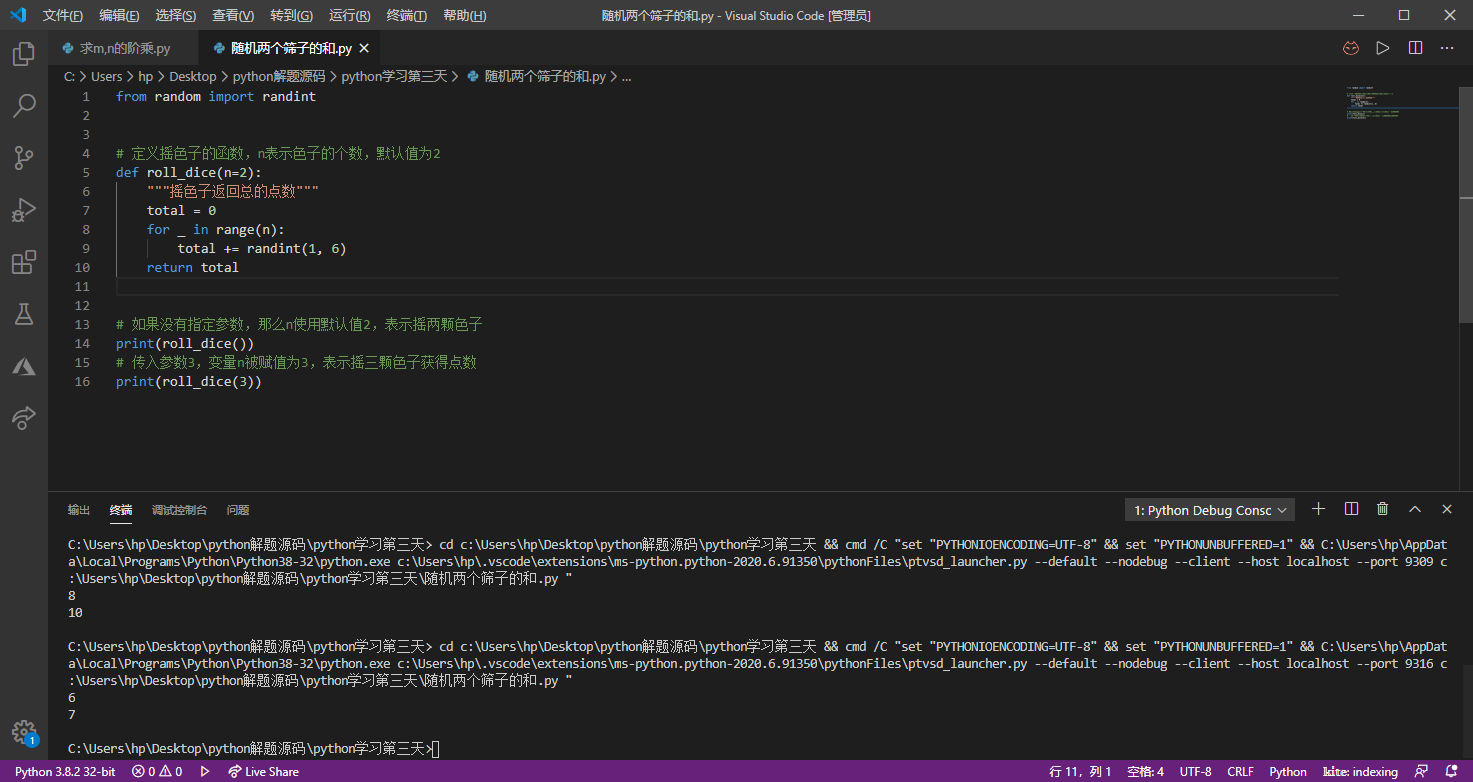Open the 选择(S) menu
Viewport: 1473px width, 782px height.
point(176,15)
